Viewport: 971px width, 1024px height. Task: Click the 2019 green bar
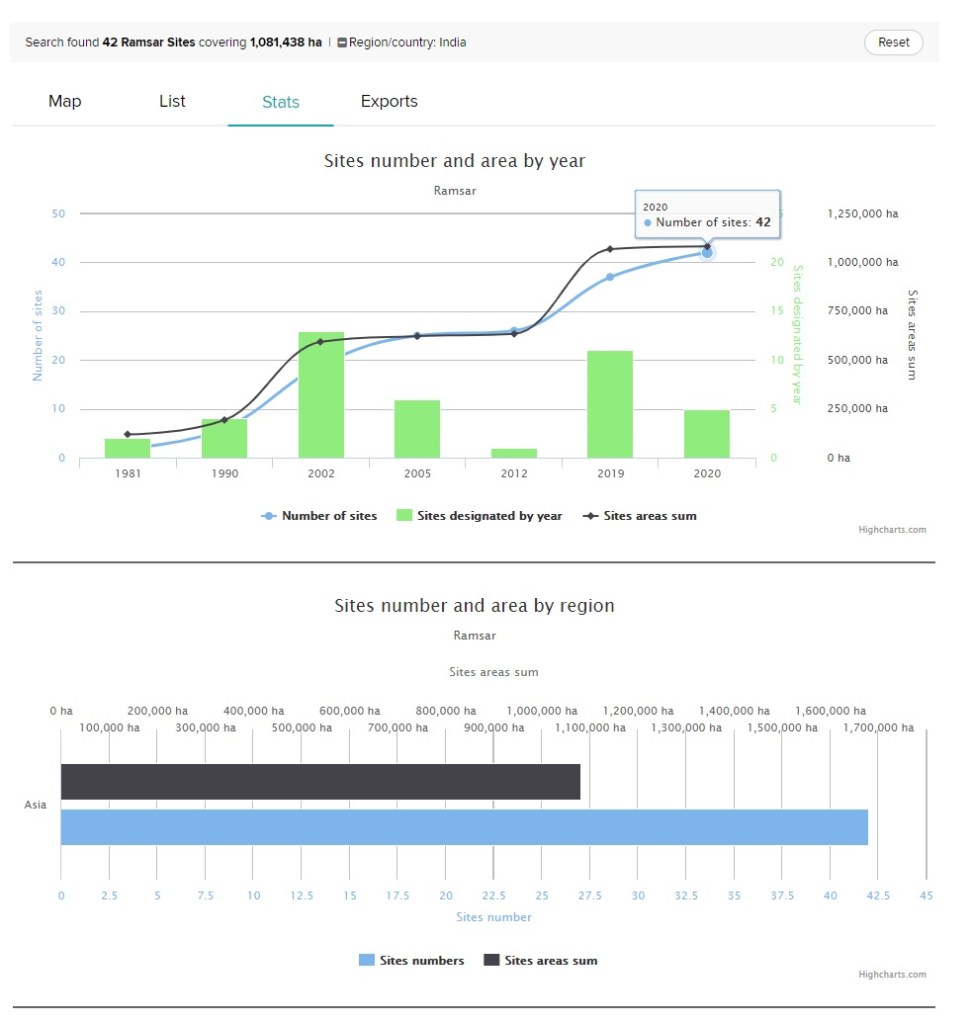(610, 404)
